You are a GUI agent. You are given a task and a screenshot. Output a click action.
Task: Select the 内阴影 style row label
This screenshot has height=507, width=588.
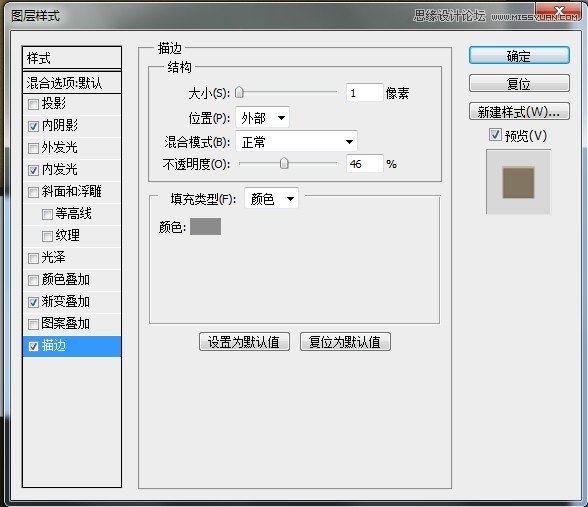tap(60, 126)
